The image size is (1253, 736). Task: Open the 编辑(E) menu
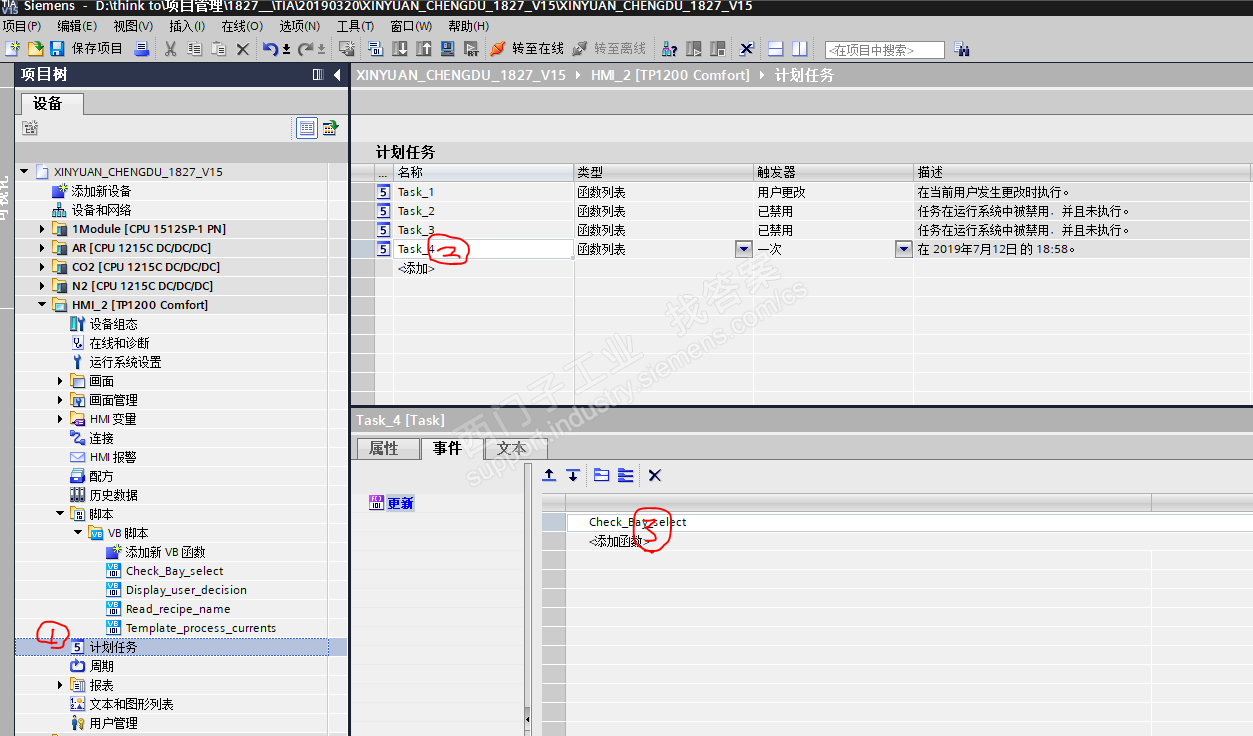77,26
